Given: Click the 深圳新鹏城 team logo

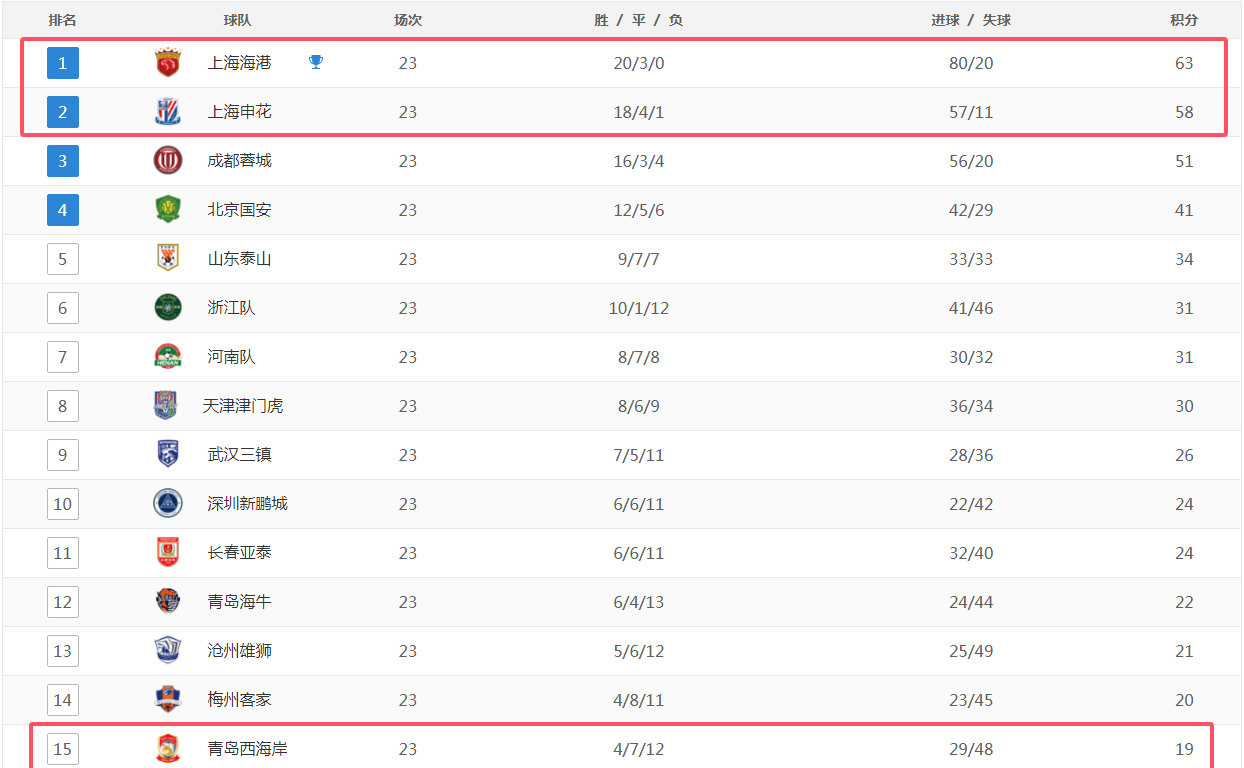Looking at the screenshot, I should point(168,504).
